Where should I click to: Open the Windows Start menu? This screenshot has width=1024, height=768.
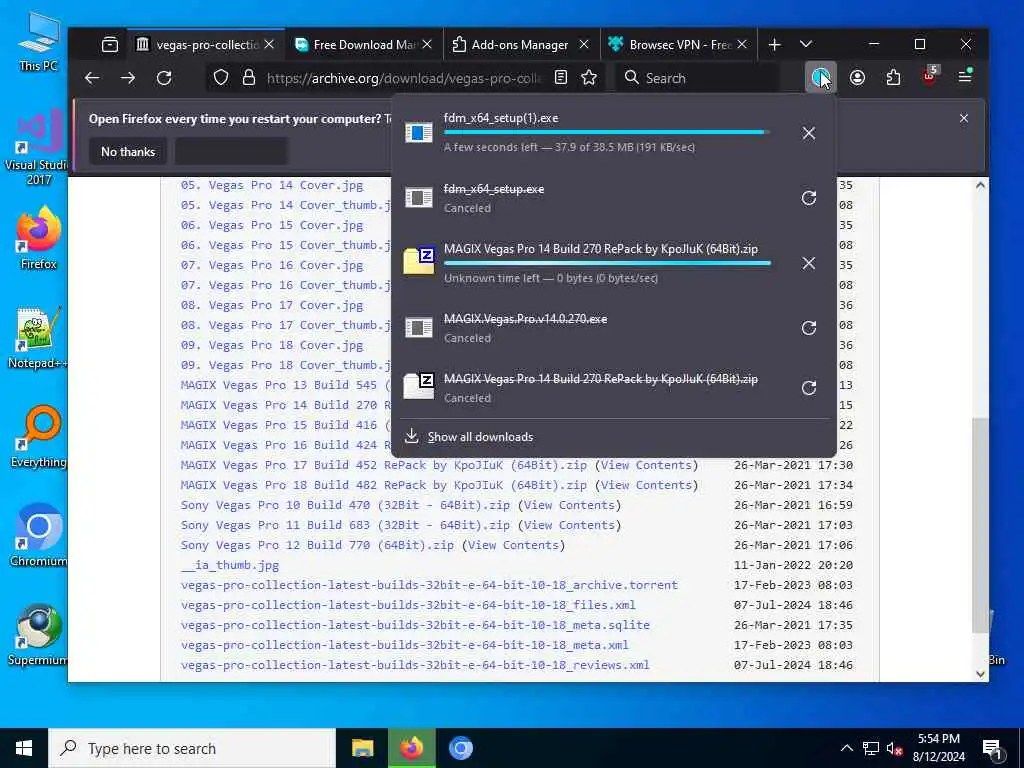[24, 748]
